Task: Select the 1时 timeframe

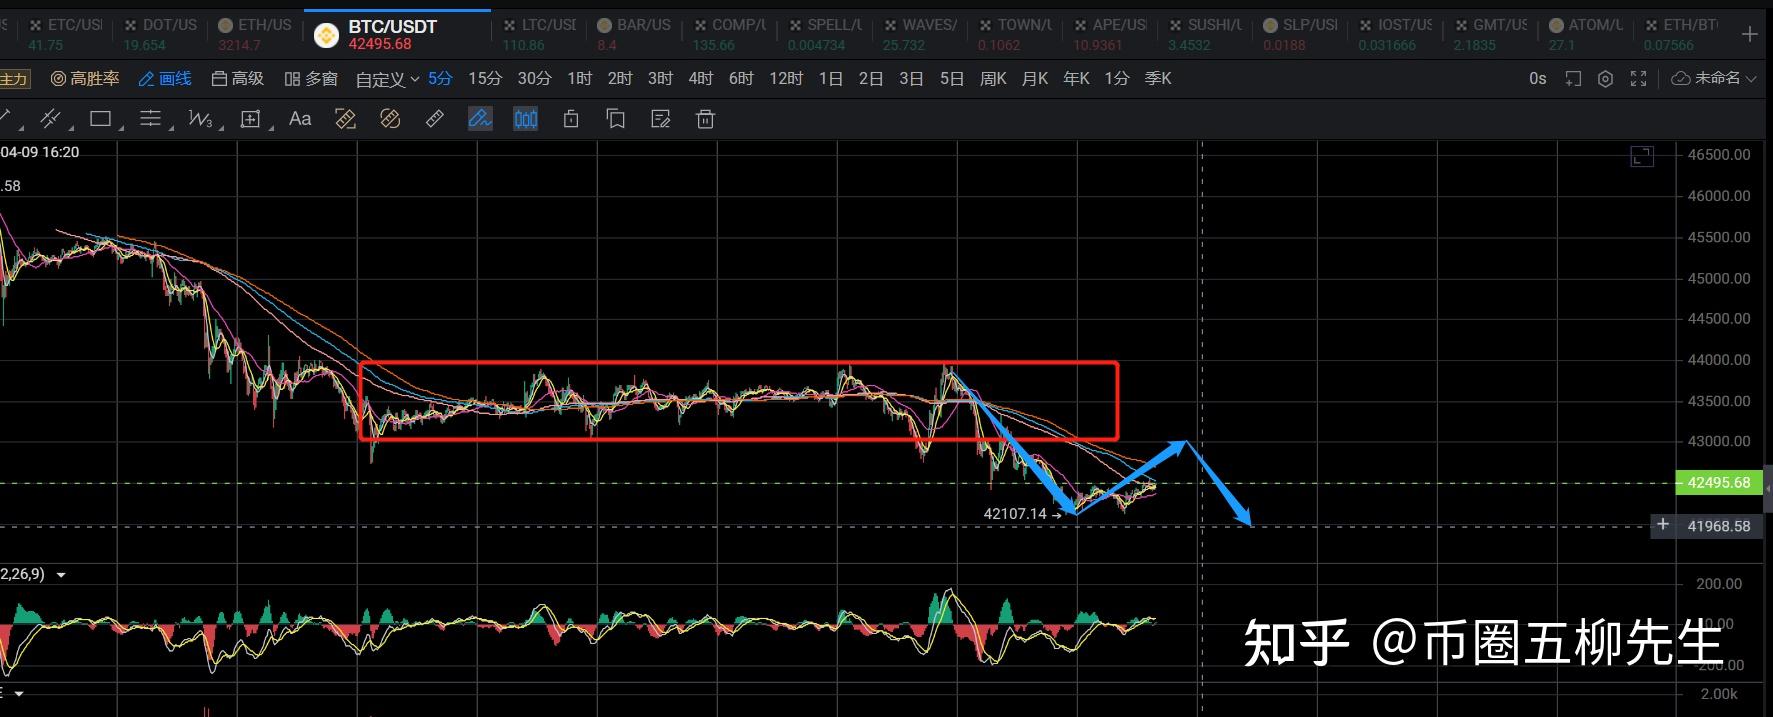Action: click(580, 78)
